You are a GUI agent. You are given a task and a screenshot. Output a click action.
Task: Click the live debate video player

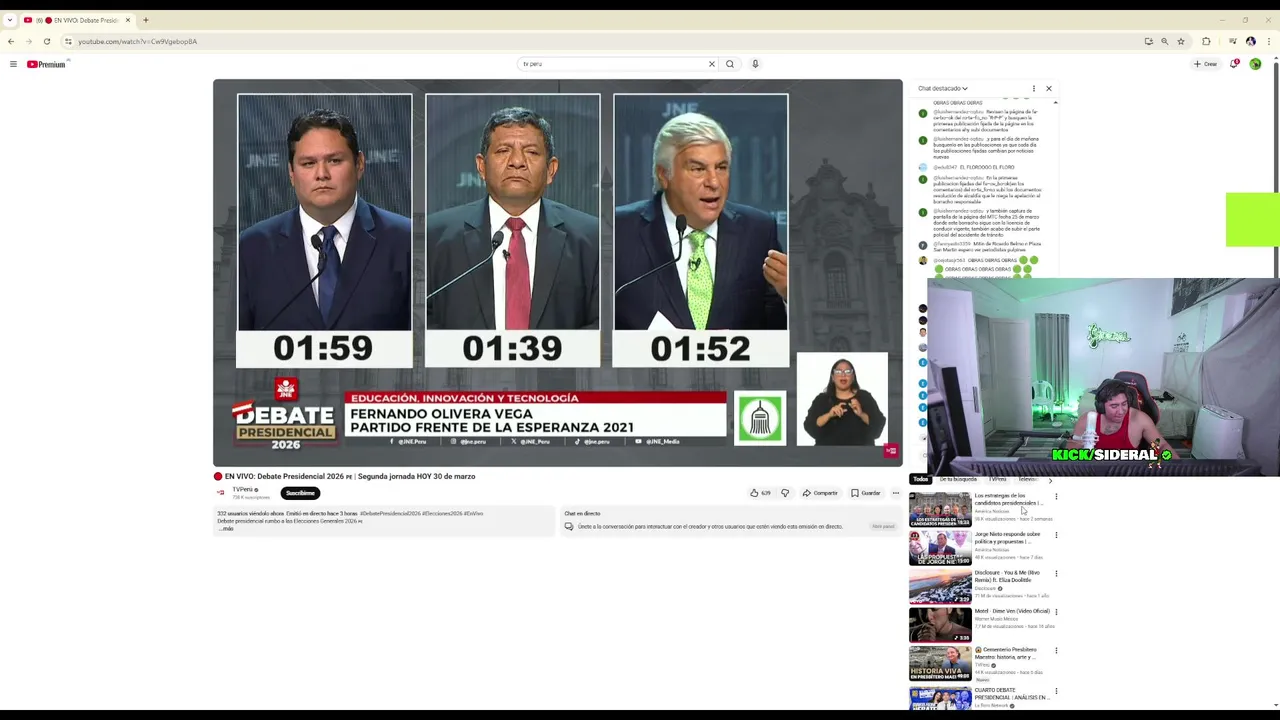(x=558, y=272)
